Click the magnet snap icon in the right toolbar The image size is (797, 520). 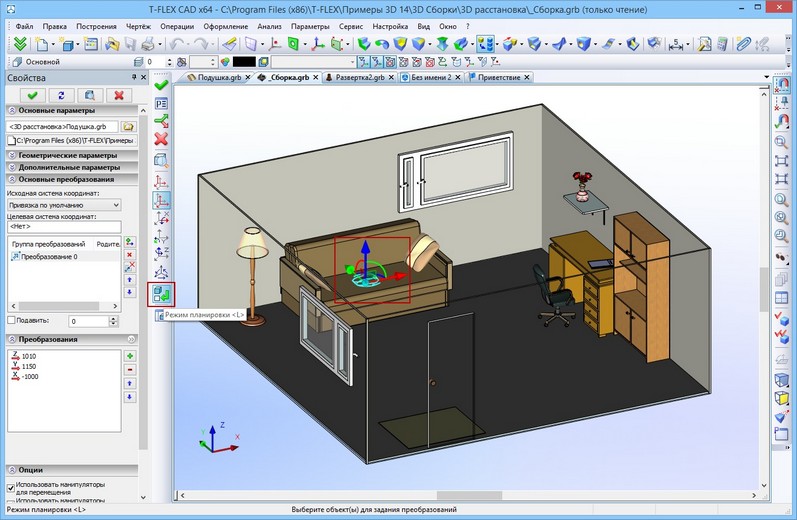782,83
